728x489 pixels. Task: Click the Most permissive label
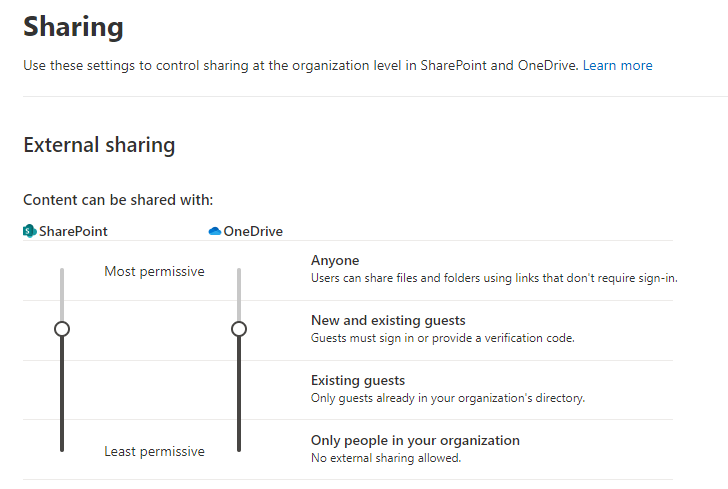[x=154, y=271]
